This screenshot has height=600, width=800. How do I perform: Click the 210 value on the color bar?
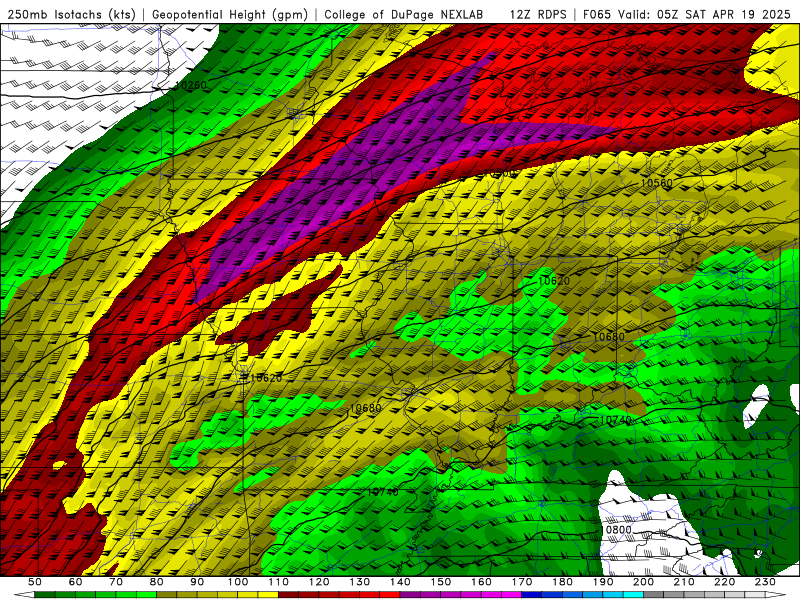[x=684, y=582]
